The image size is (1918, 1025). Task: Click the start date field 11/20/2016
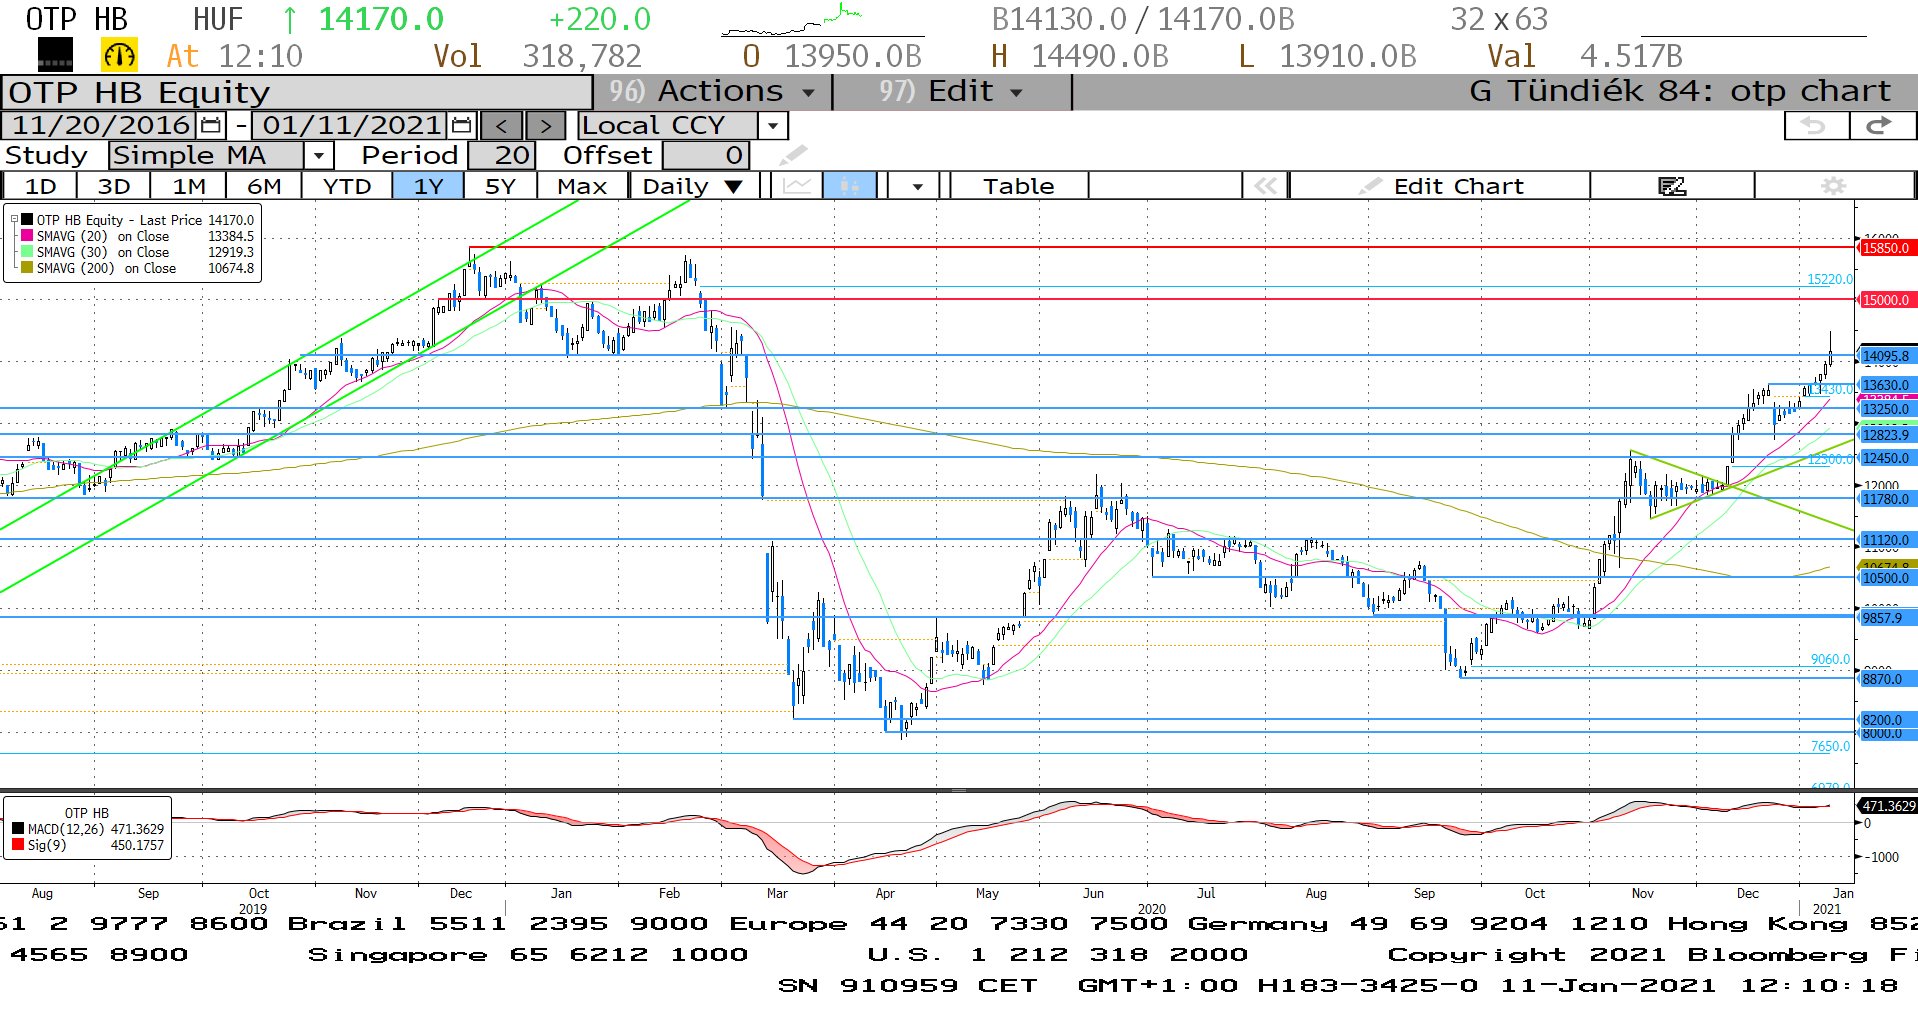100,126
